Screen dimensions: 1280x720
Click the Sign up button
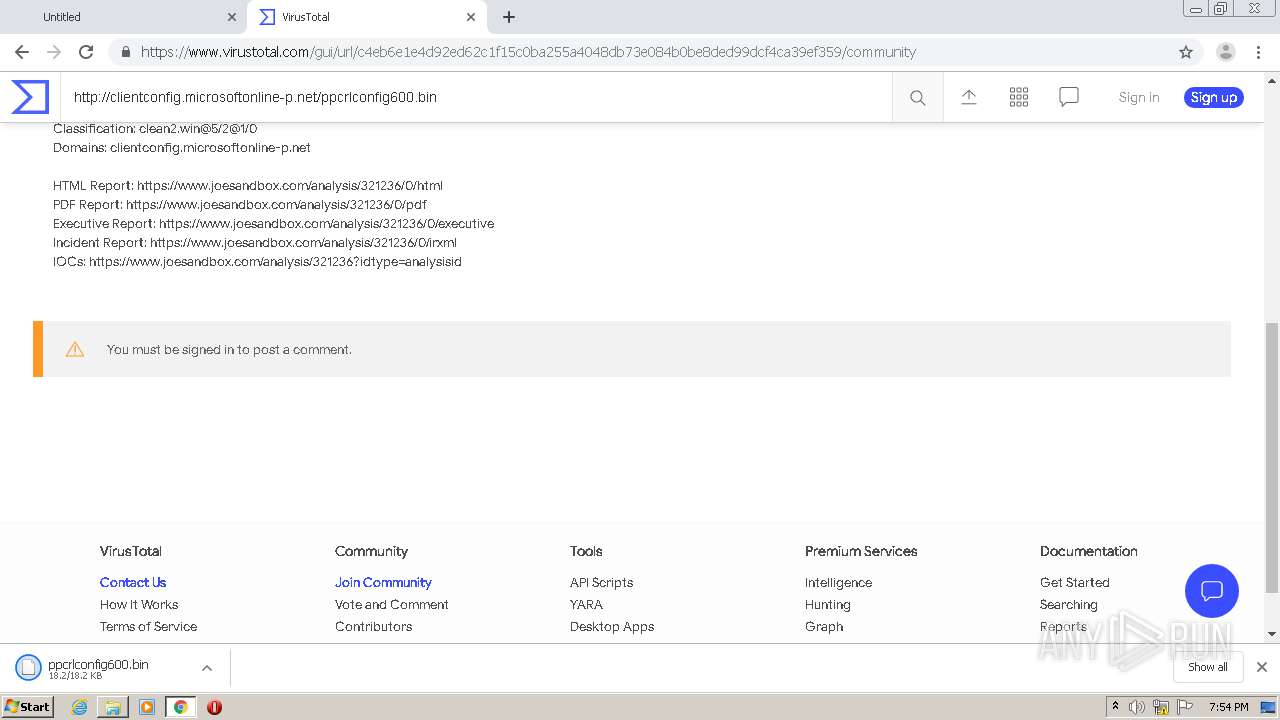click(x=1214, y=97)
